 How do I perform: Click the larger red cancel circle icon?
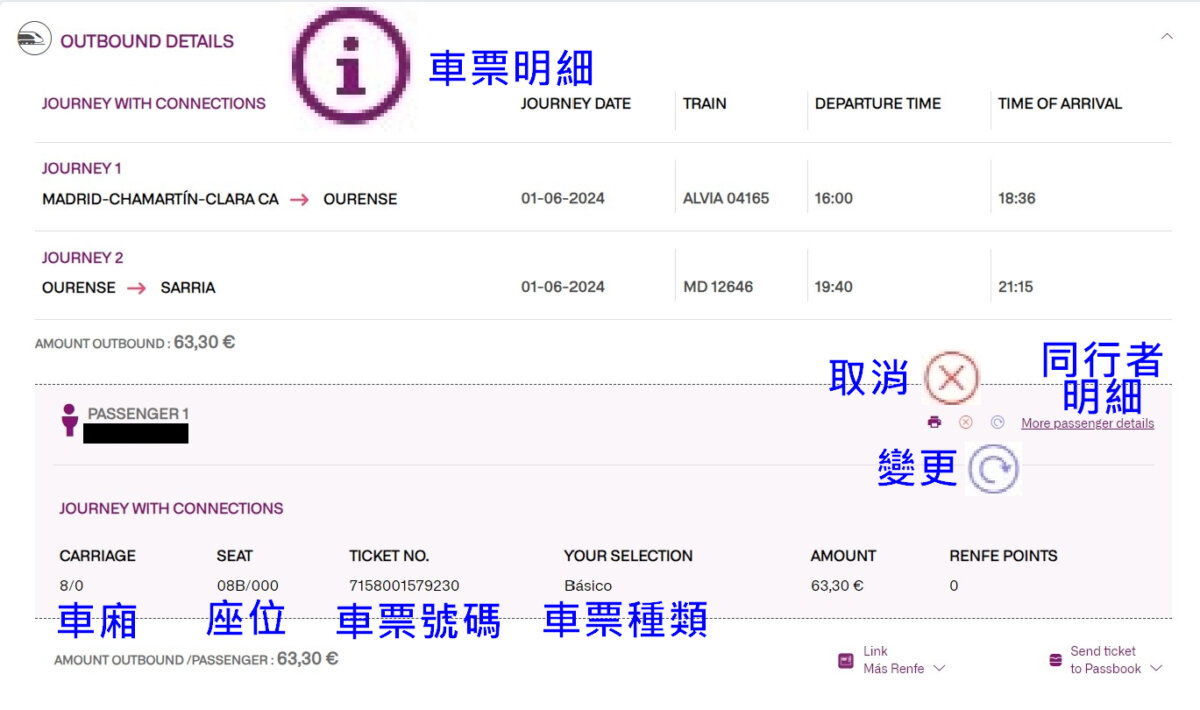click(951, 378)
